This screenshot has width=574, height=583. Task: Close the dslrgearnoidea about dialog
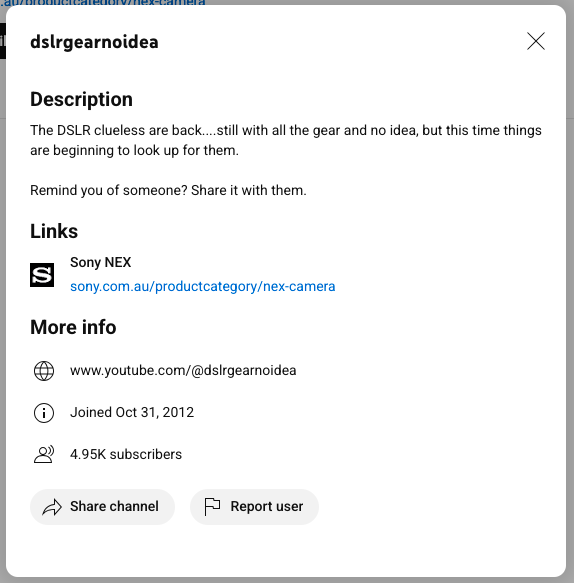(x=536, y=41)
